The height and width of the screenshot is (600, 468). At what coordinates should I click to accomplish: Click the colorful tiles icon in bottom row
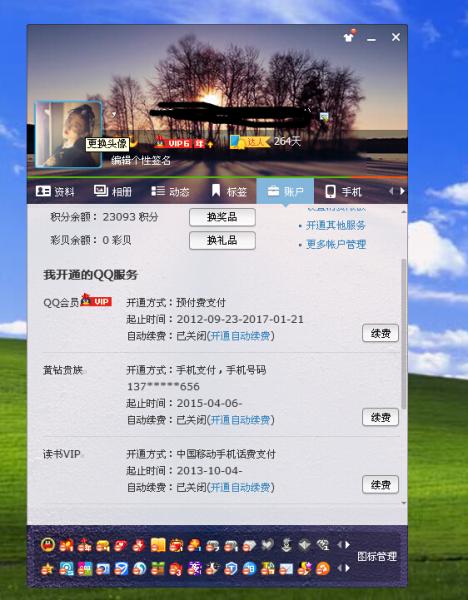[x=85, y=569]
